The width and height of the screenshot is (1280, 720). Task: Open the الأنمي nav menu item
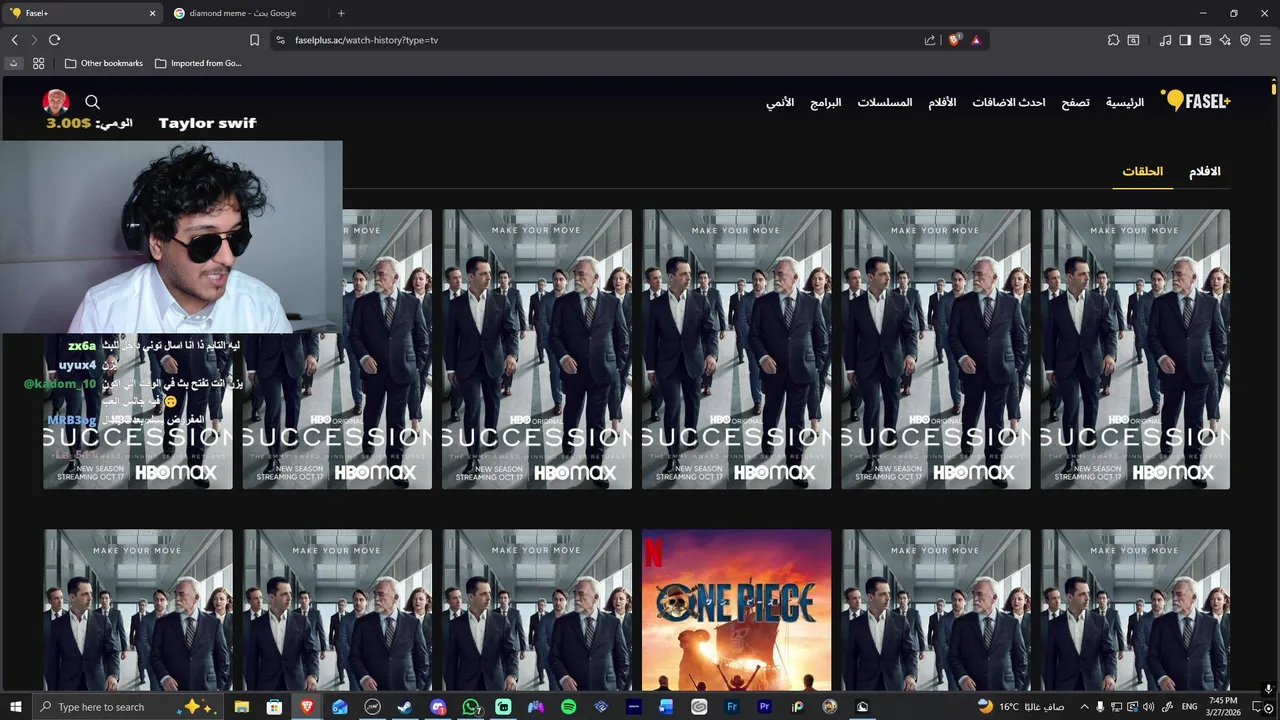pos(780,102)
